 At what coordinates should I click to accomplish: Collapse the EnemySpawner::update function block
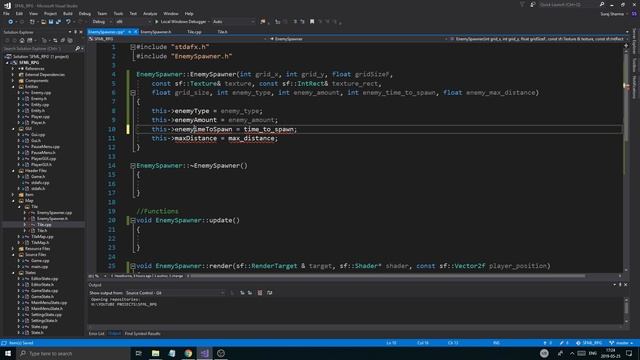click(133, 220)
